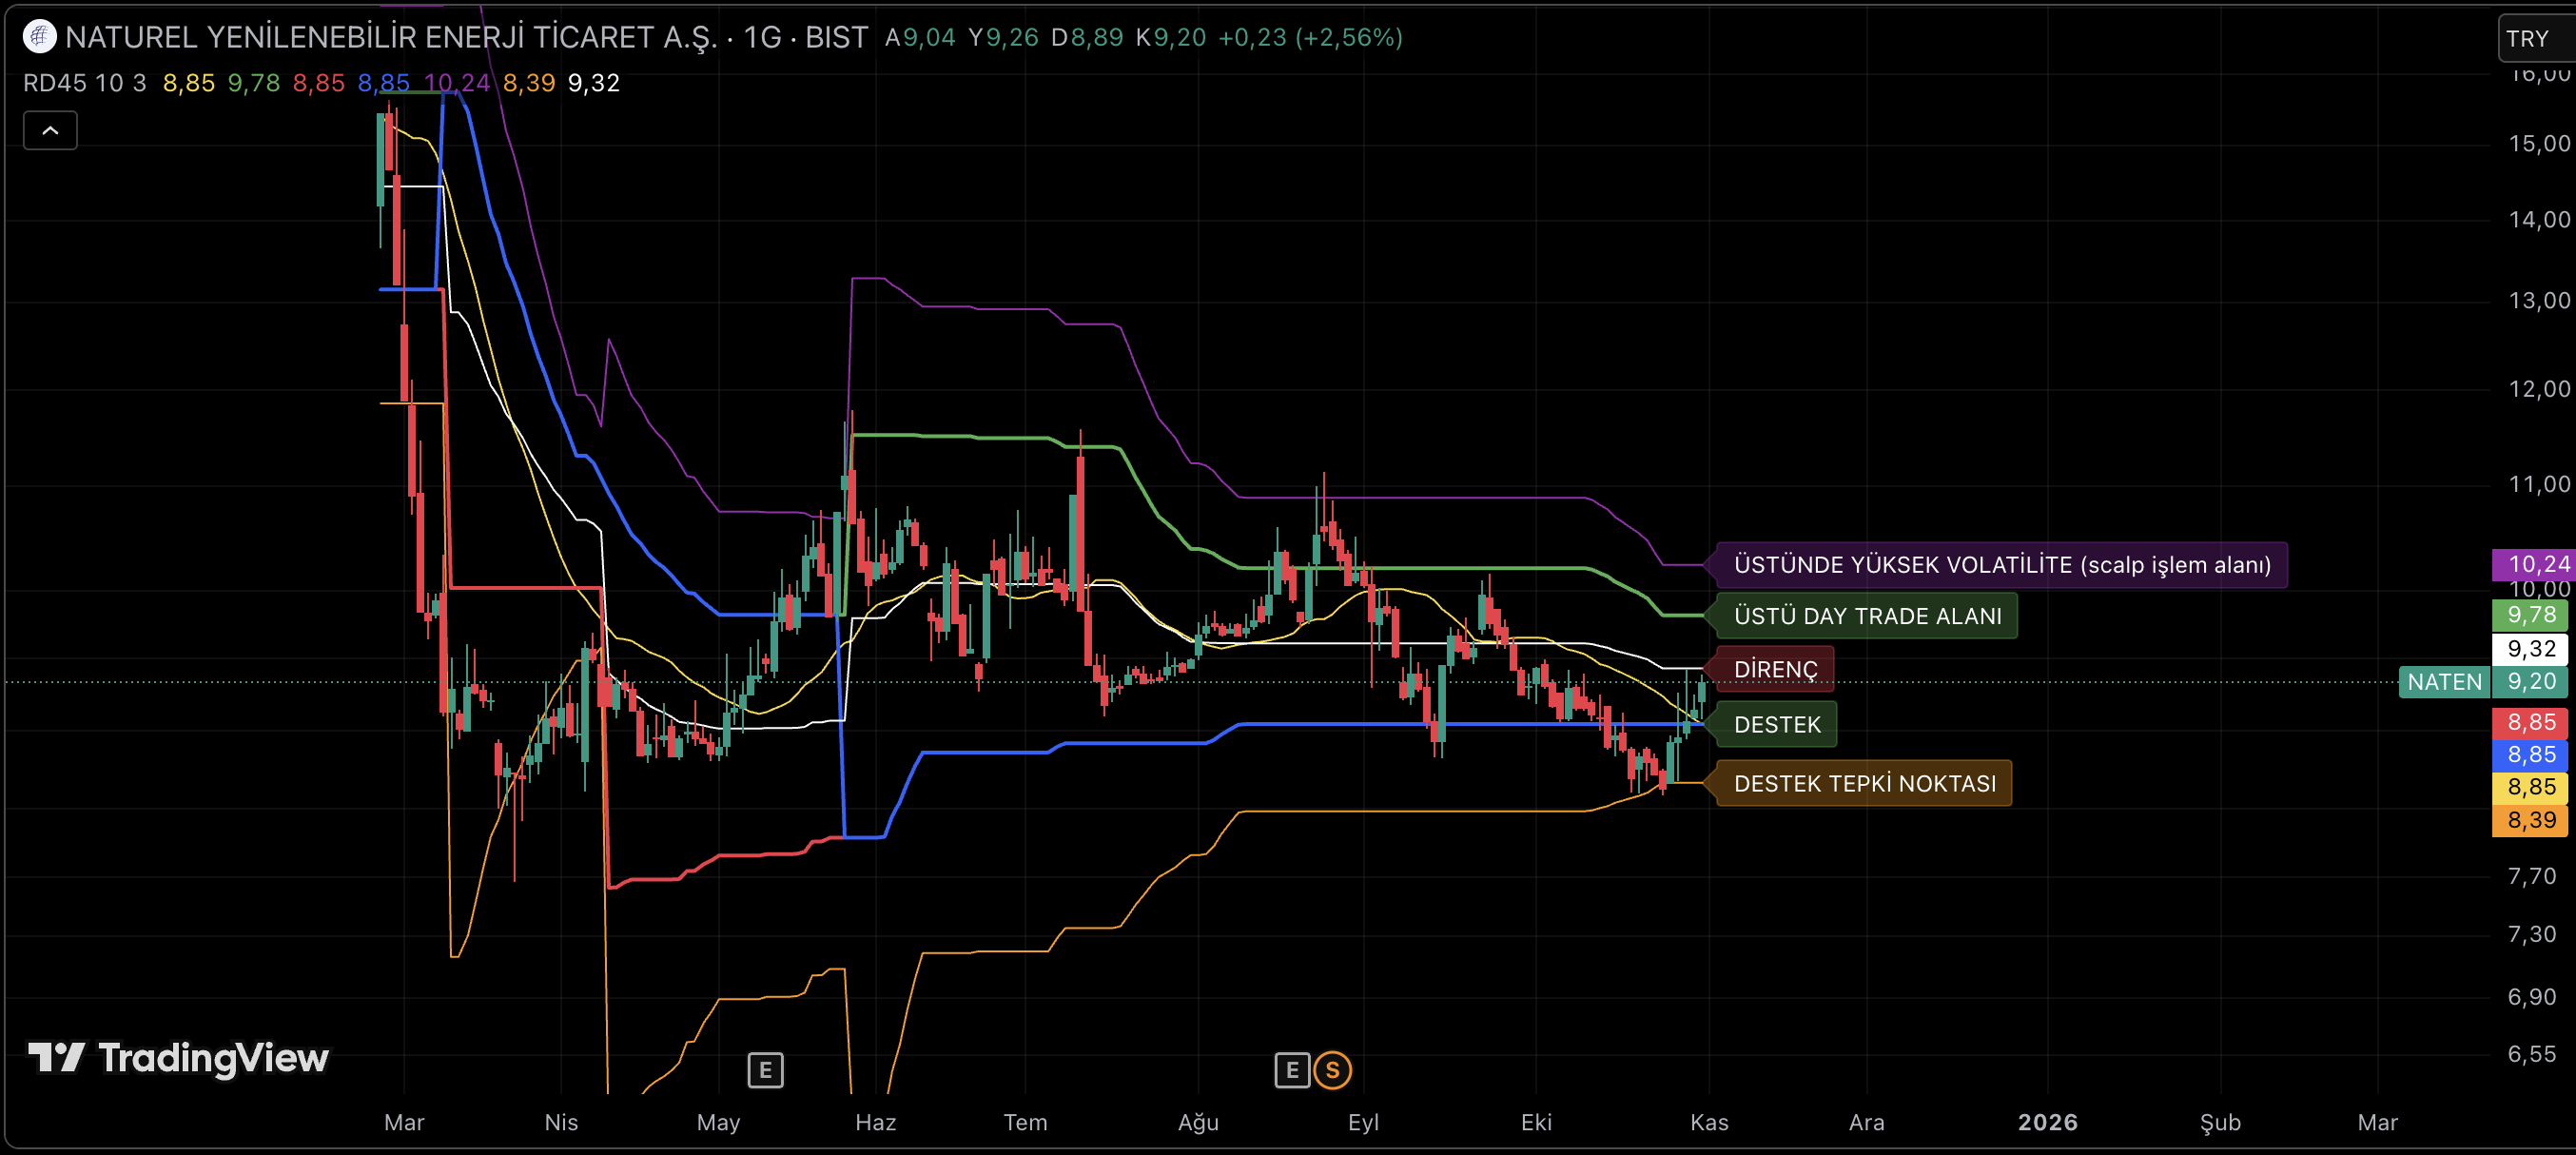
Task: Click the ÜSTÜ DAY TRADE ALANI label
Action: (1867, 616)
